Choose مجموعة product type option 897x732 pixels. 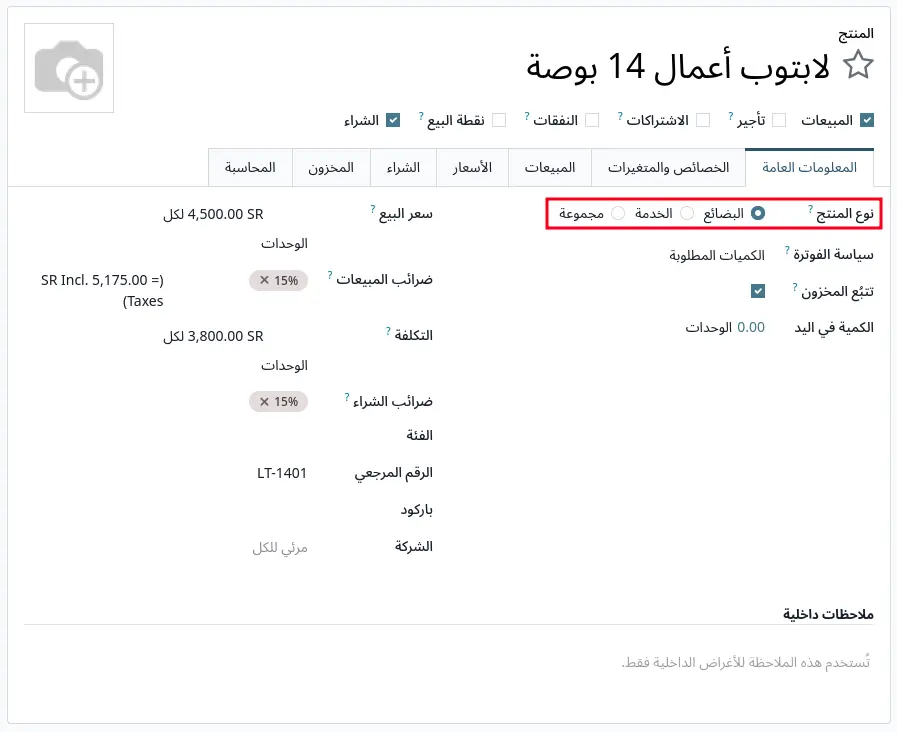pos(618,213)
